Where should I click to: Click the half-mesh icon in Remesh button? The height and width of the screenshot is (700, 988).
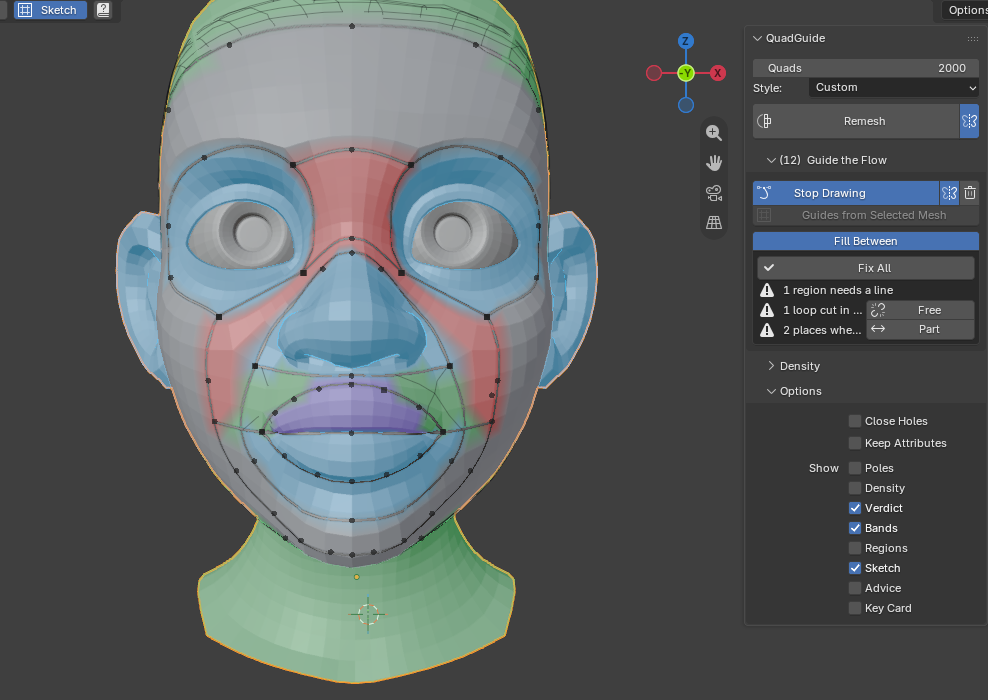click(x=764, y=121)
